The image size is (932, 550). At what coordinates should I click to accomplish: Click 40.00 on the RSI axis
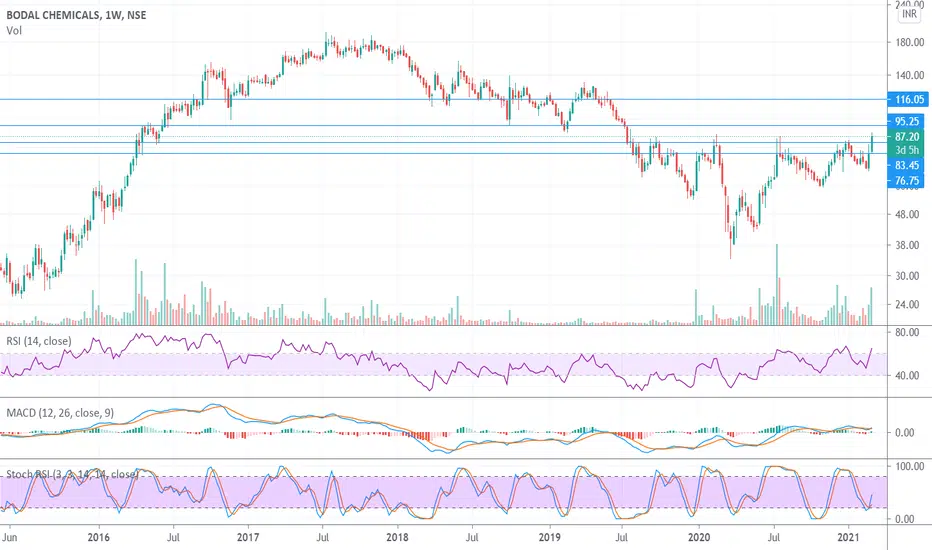tap(907, 376)
